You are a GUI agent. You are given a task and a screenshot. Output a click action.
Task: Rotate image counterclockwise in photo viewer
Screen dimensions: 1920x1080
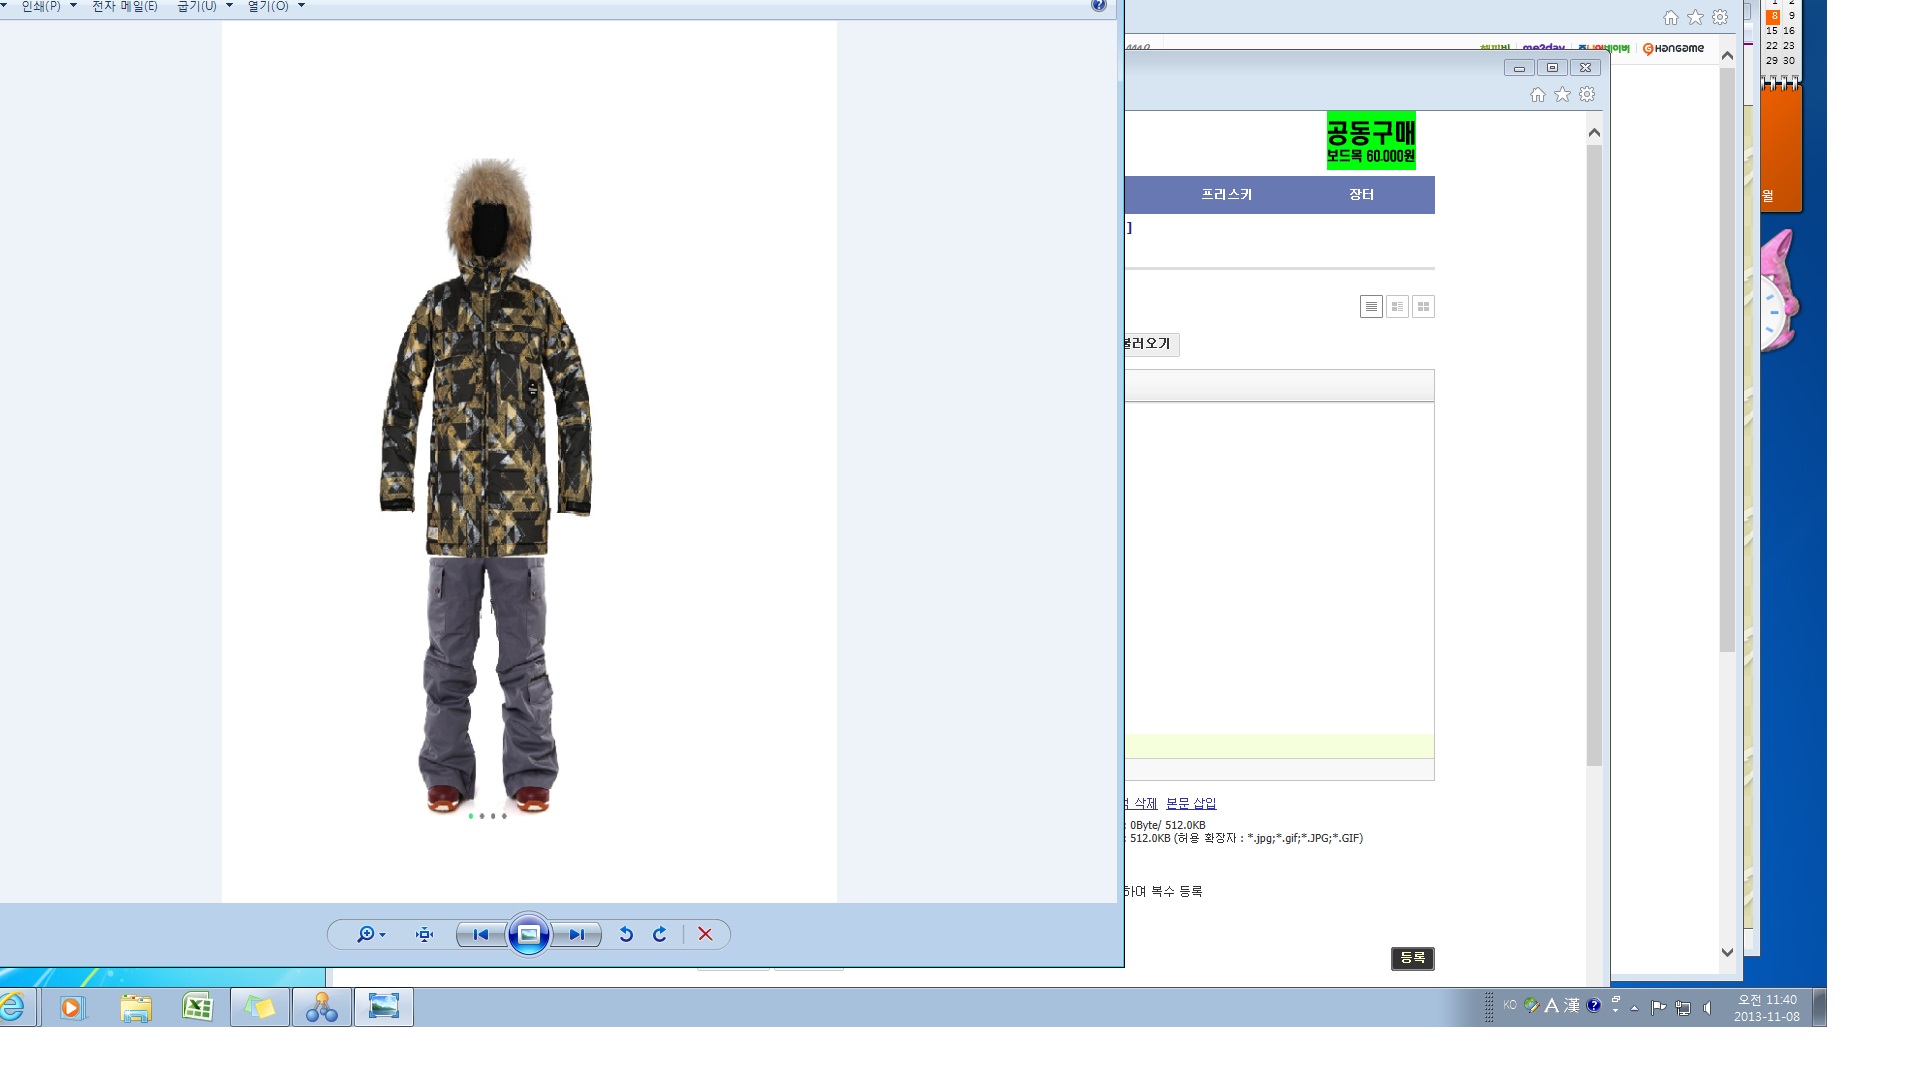pyautogui.click(x=626, y=934)
